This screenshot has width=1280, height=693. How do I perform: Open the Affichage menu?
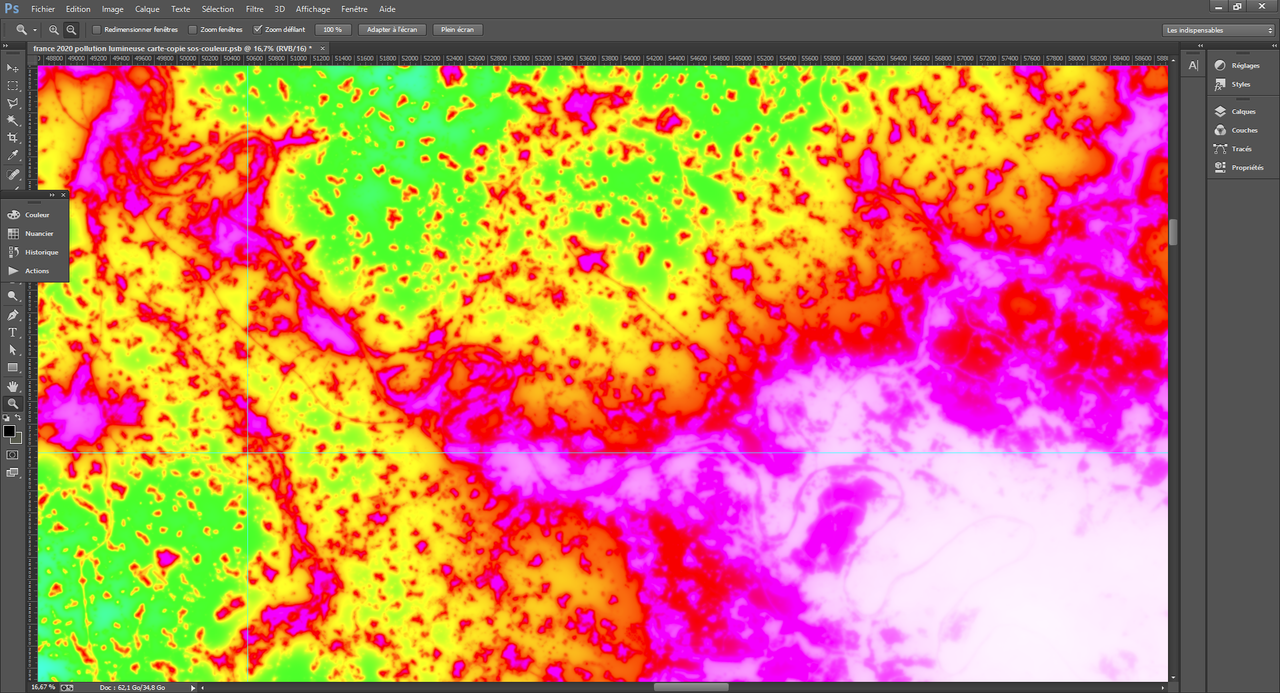[x=313, y=9]
